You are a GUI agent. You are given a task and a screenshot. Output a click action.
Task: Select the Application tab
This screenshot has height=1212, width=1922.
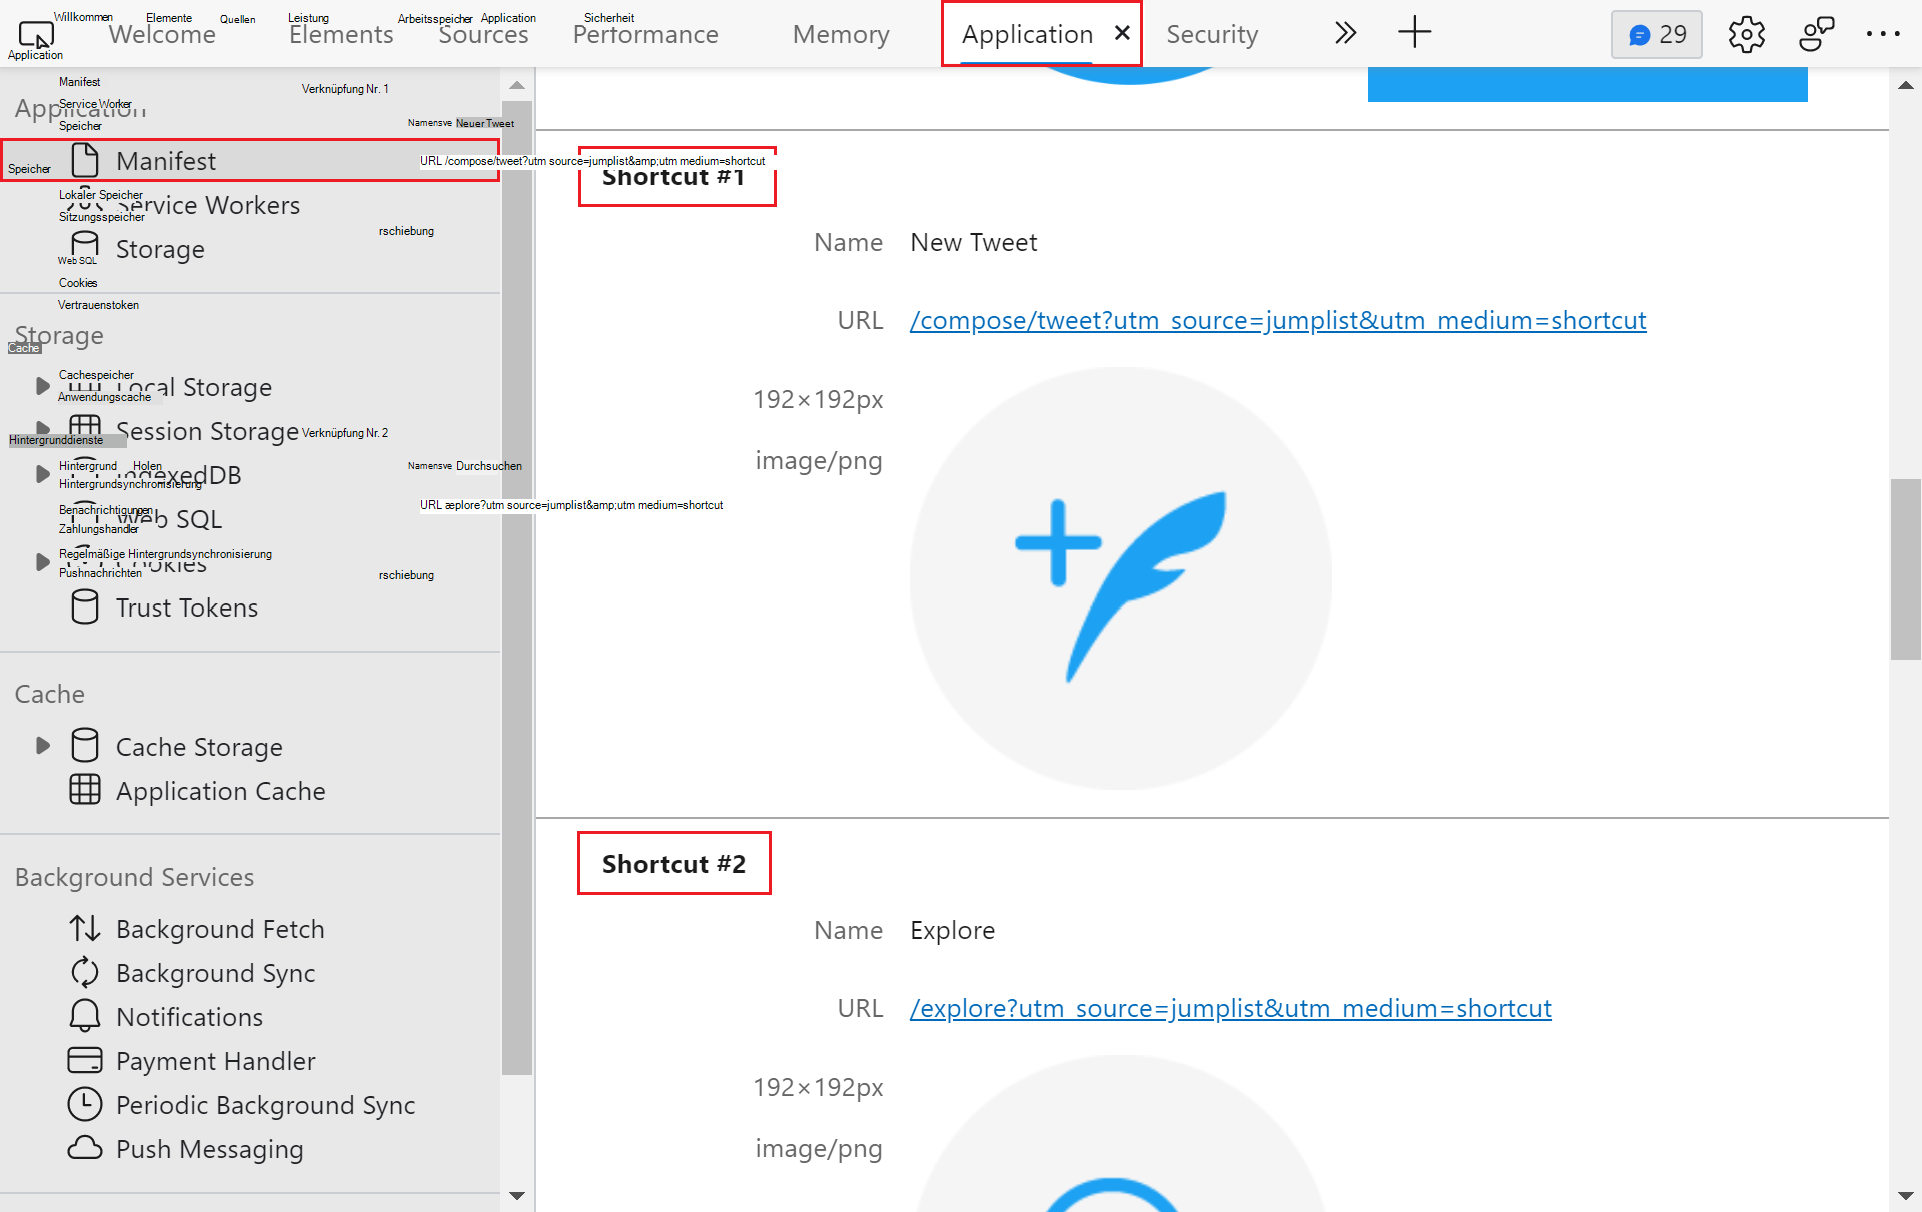(x=1027, y=34)
